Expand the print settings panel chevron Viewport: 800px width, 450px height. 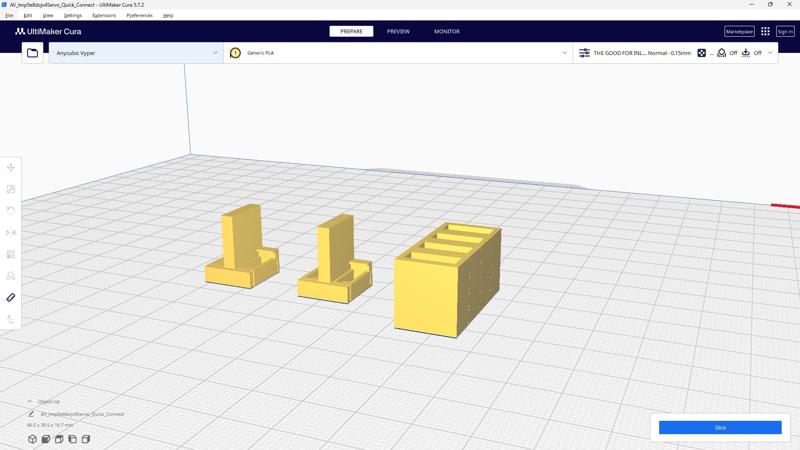[x=770, y=53]
